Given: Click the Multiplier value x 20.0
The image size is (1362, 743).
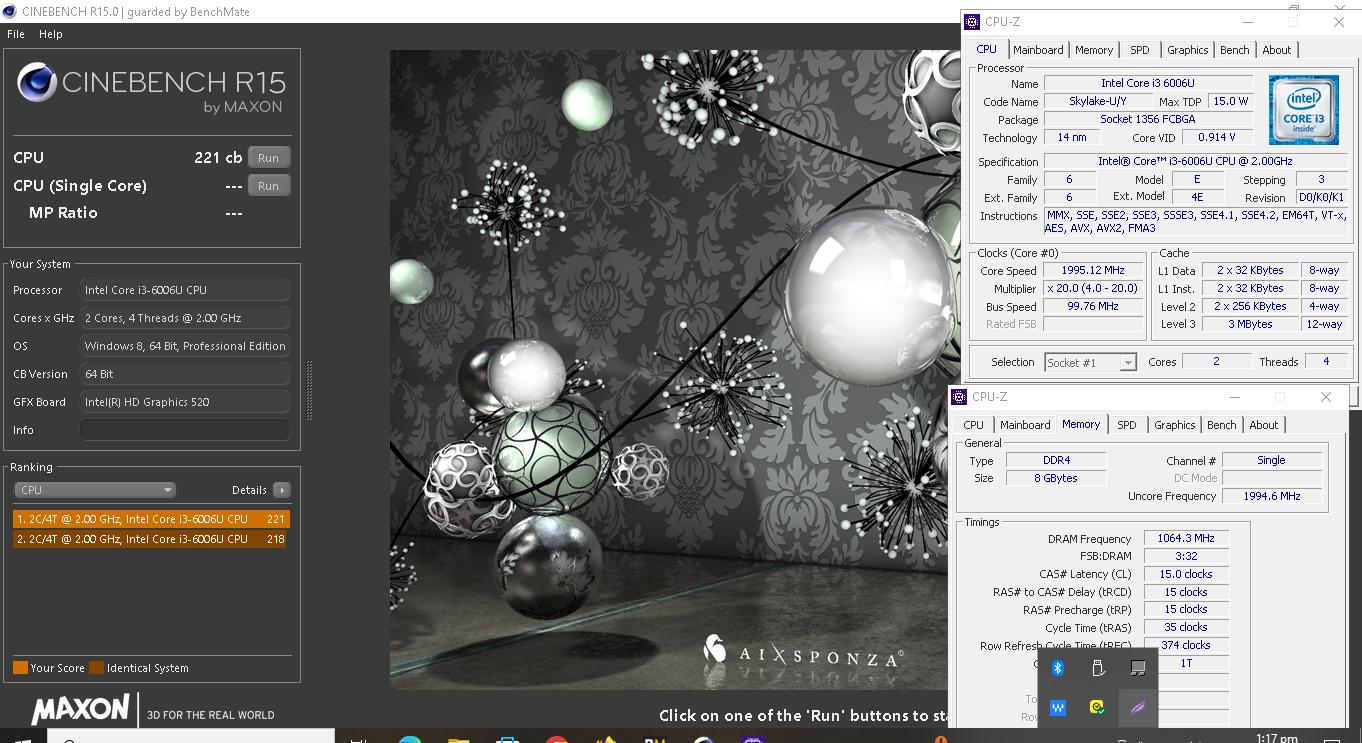Looking at the screenshot, I should pyautogui.click(x=1093, y=288).
